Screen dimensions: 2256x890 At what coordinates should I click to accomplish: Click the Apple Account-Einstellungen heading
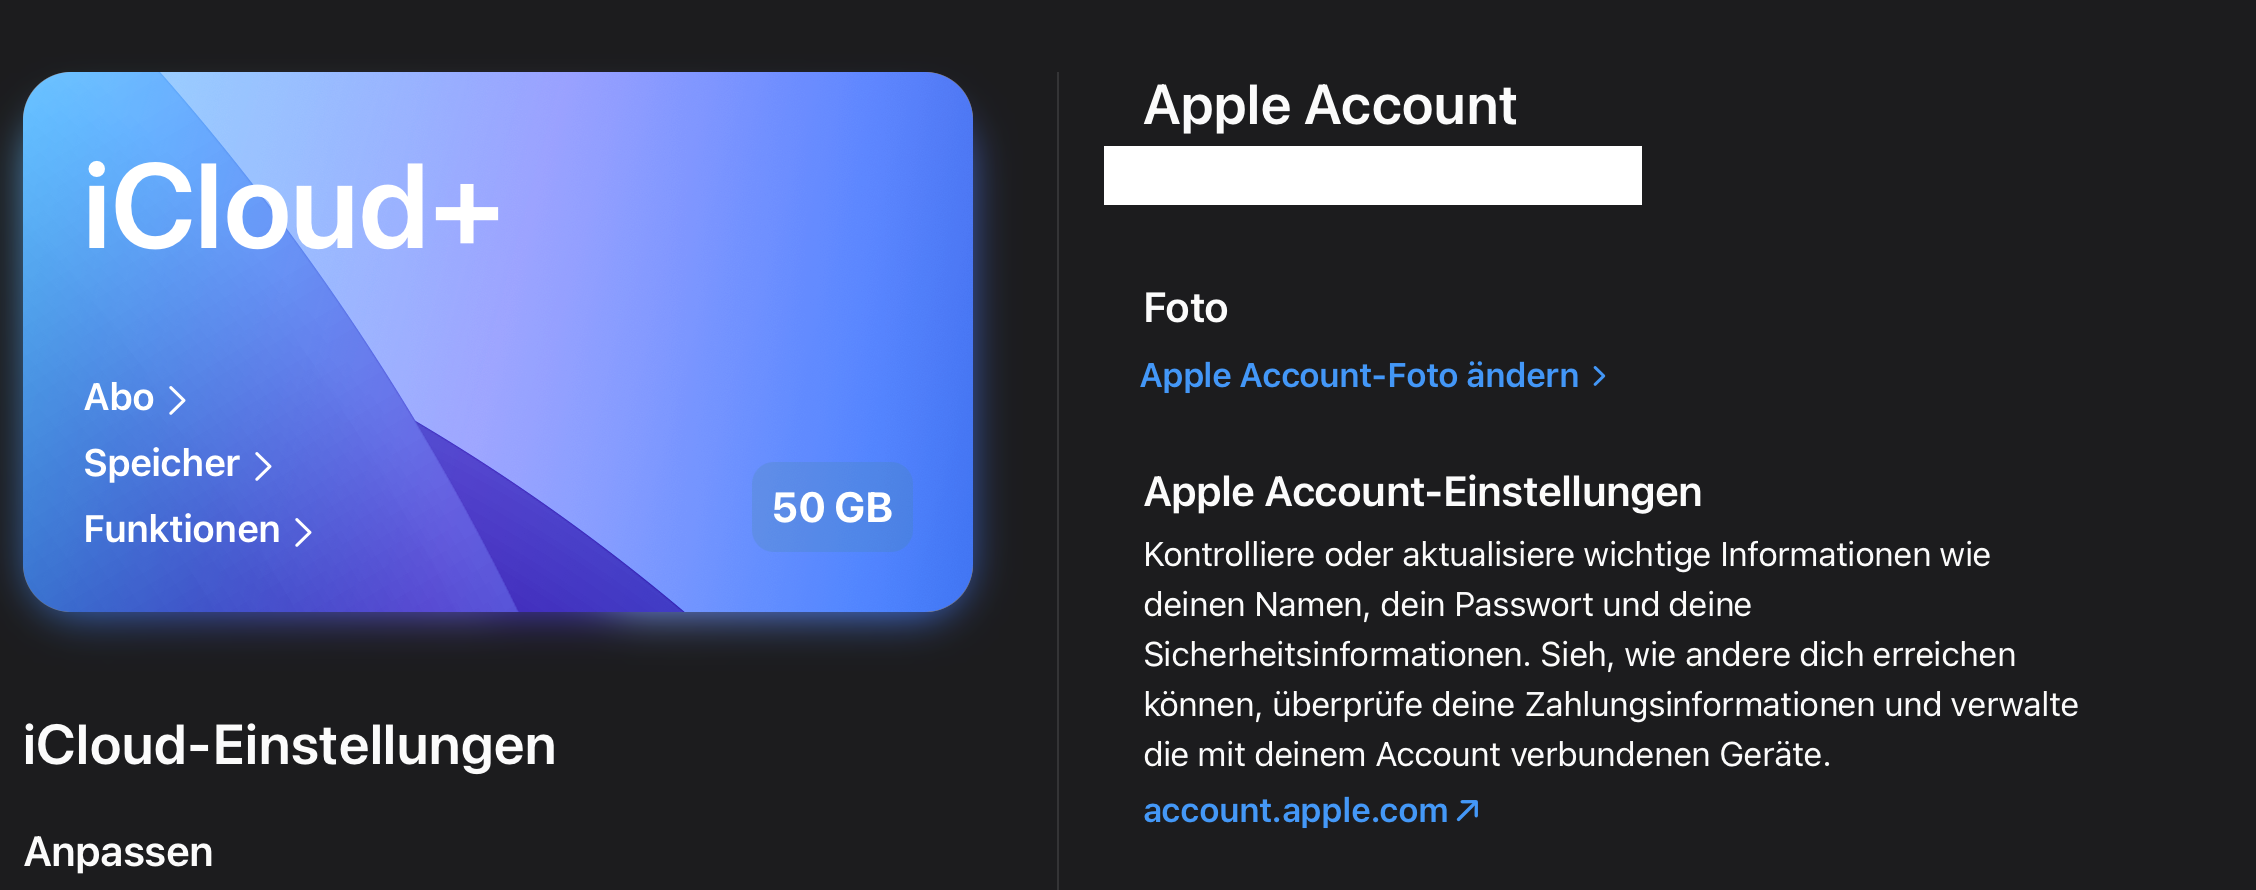1422,492
